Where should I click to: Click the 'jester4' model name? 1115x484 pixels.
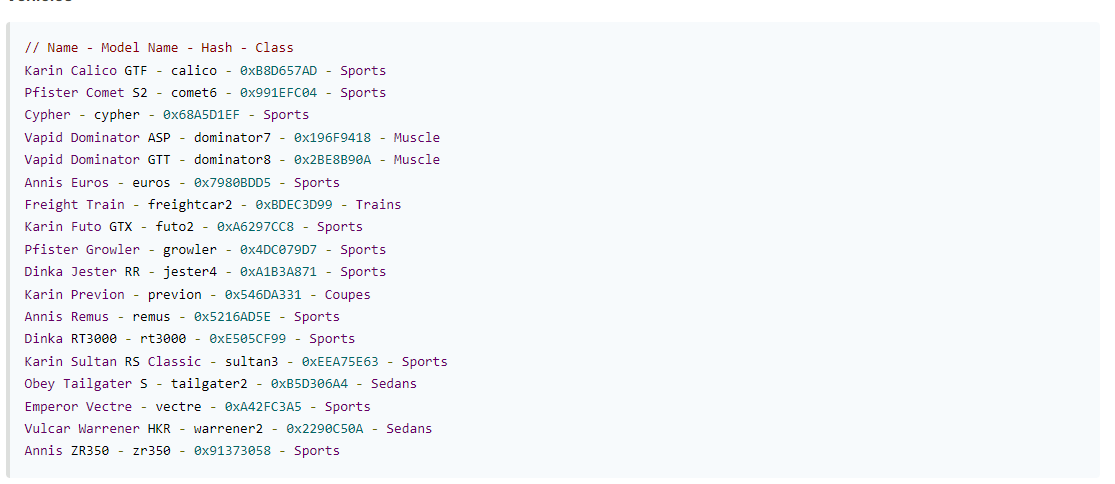(x=193, y=271)
